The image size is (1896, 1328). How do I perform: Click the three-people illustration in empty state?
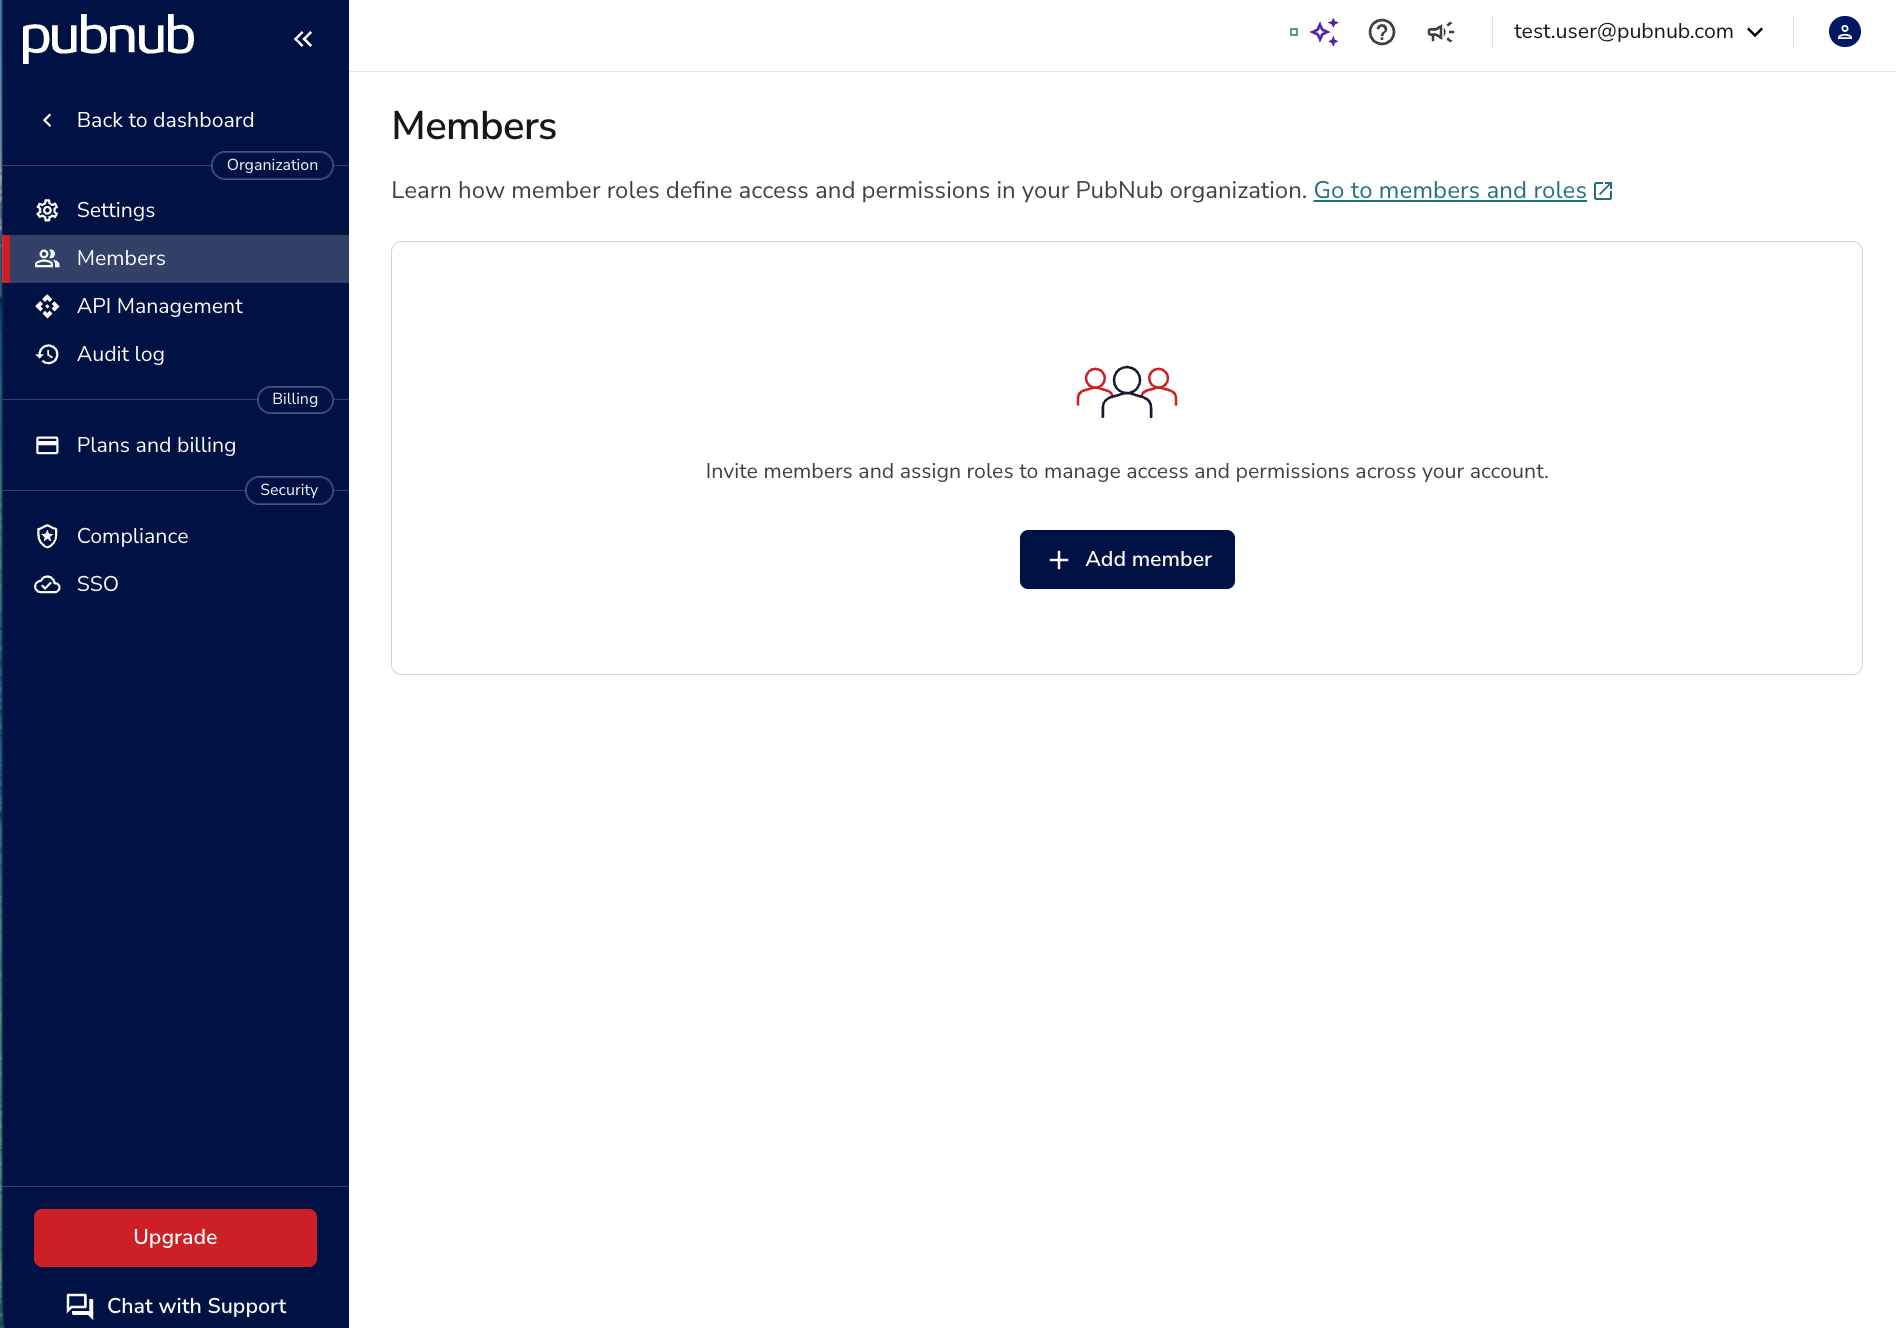pyautogui.click(x=1127, y=392)
